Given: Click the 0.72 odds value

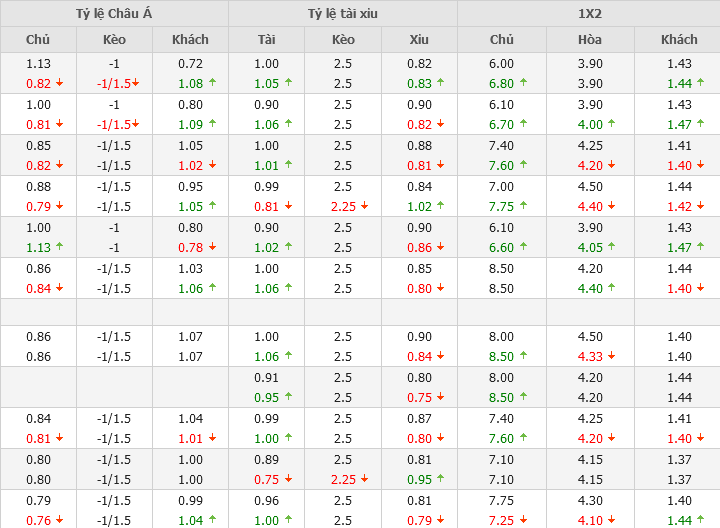Looking at the screenshot, I should click(x=190, y=63).
